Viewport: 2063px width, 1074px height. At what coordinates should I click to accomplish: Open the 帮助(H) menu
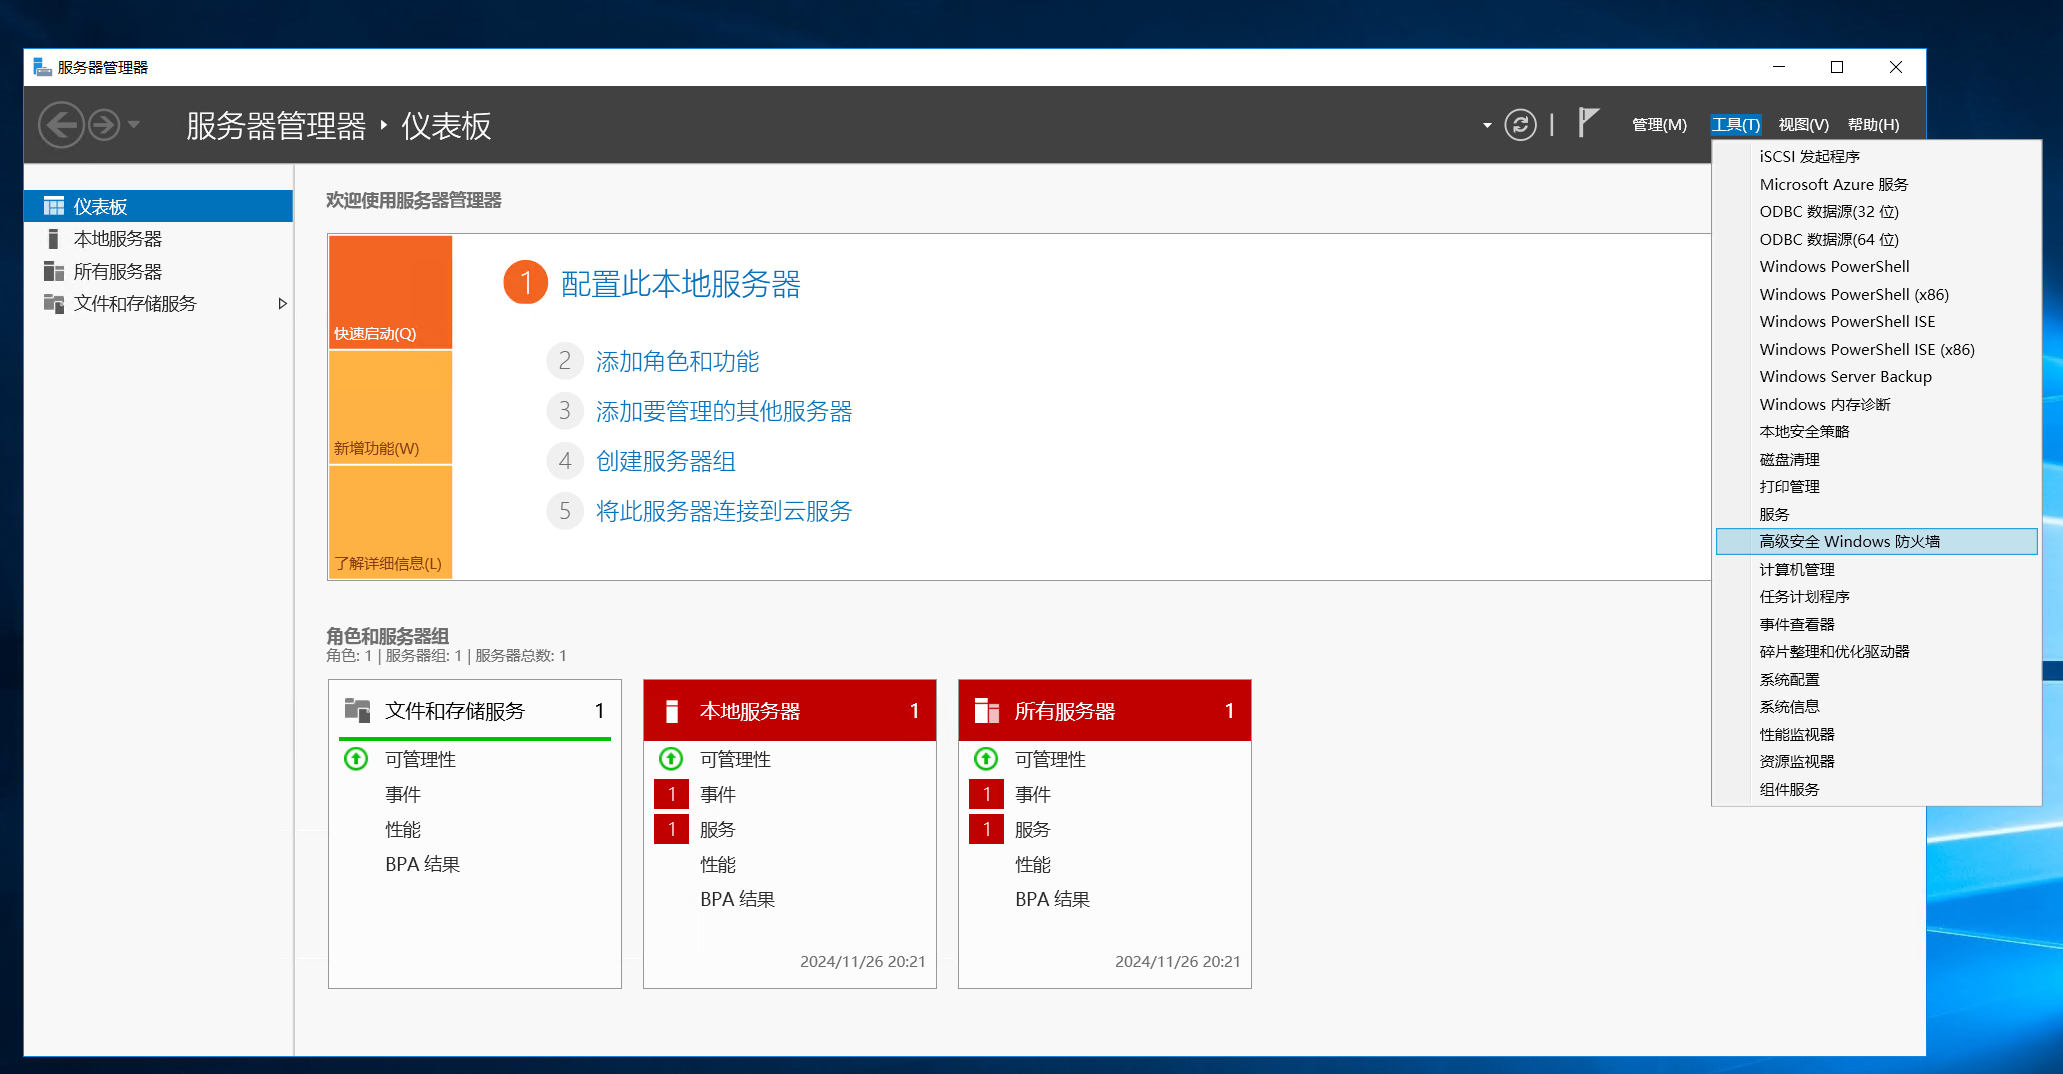1873,125
